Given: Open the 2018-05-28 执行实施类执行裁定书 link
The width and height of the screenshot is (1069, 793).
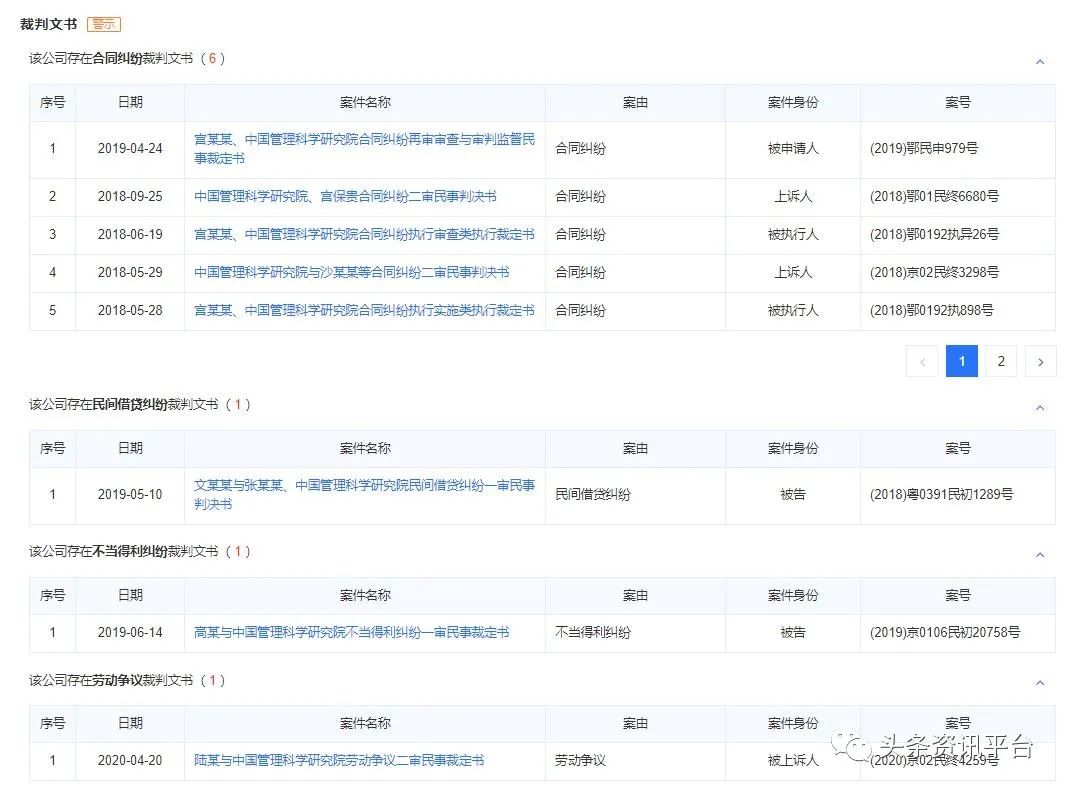Looking at the screenshot, I should 364,311.
